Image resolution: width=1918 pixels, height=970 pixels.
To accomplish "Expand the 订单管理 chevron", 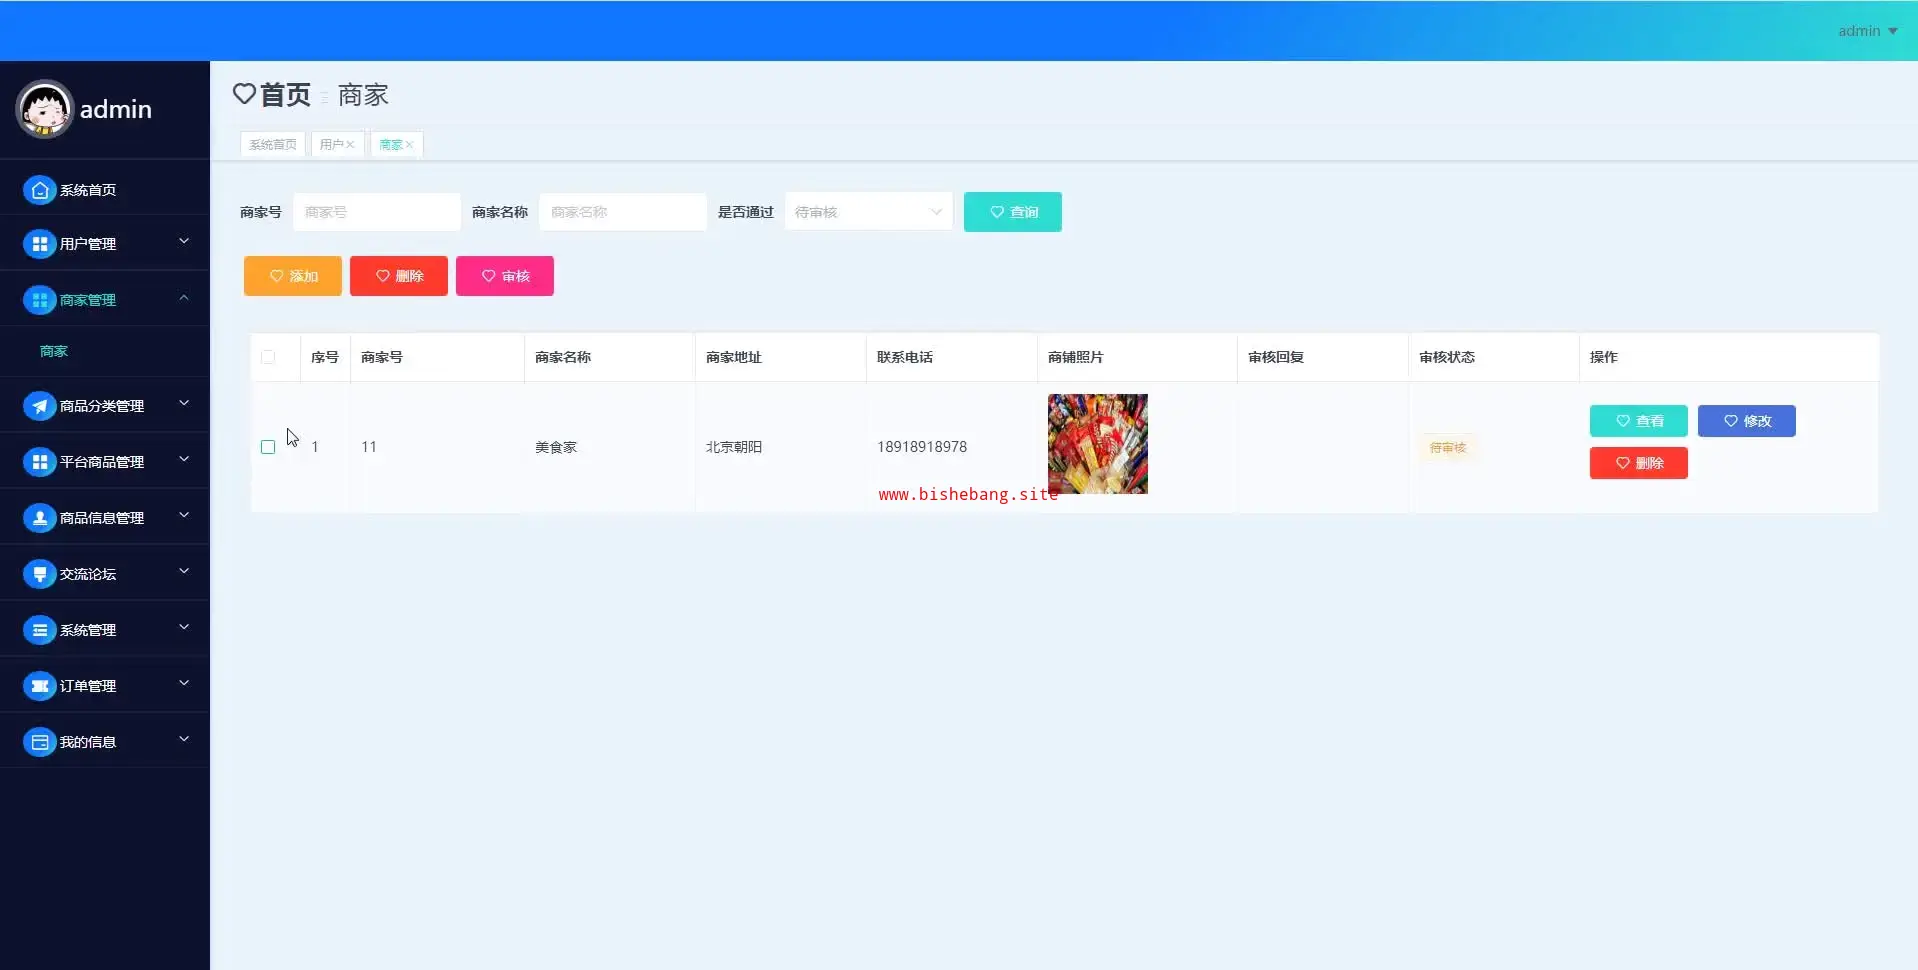I will coord(184,683).
